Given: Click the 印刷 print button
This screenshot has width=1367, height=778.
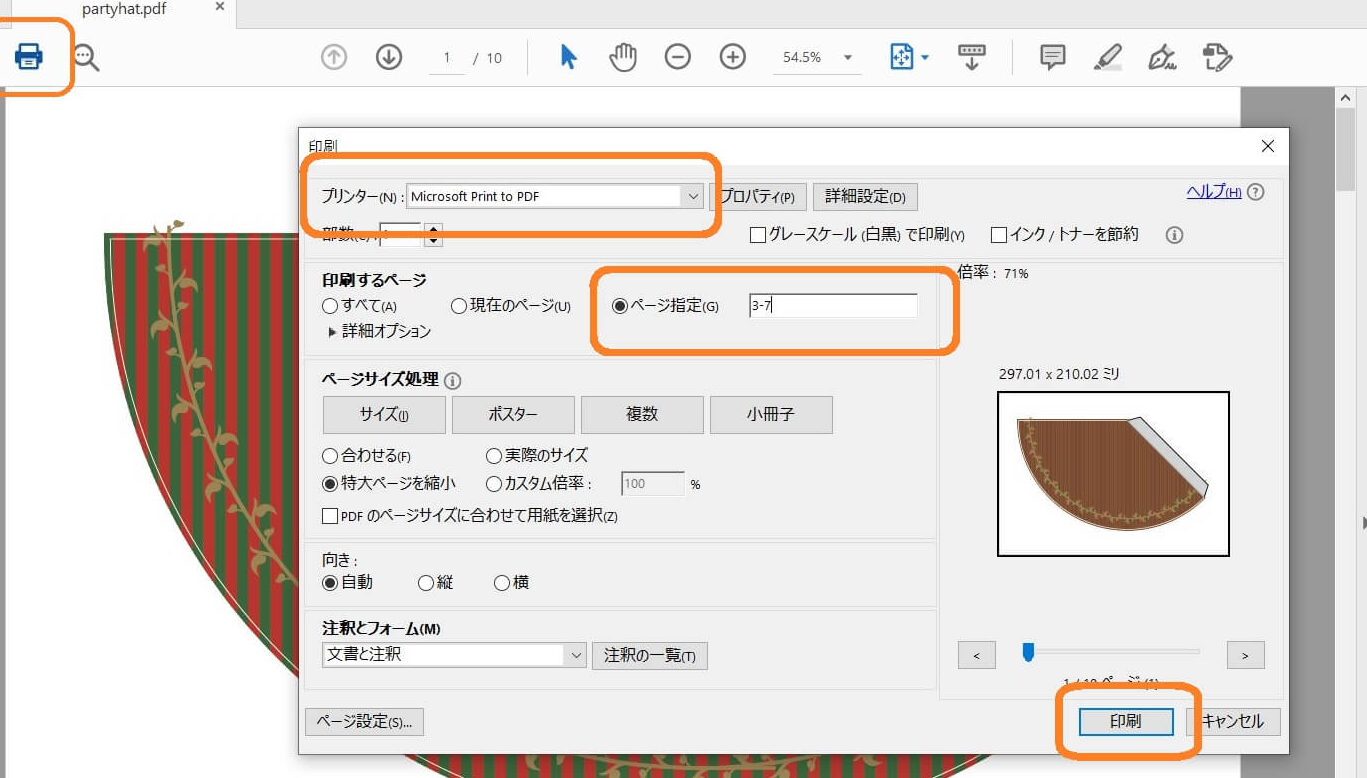Looking at the screenshot, I should (x=1126, y=721).
